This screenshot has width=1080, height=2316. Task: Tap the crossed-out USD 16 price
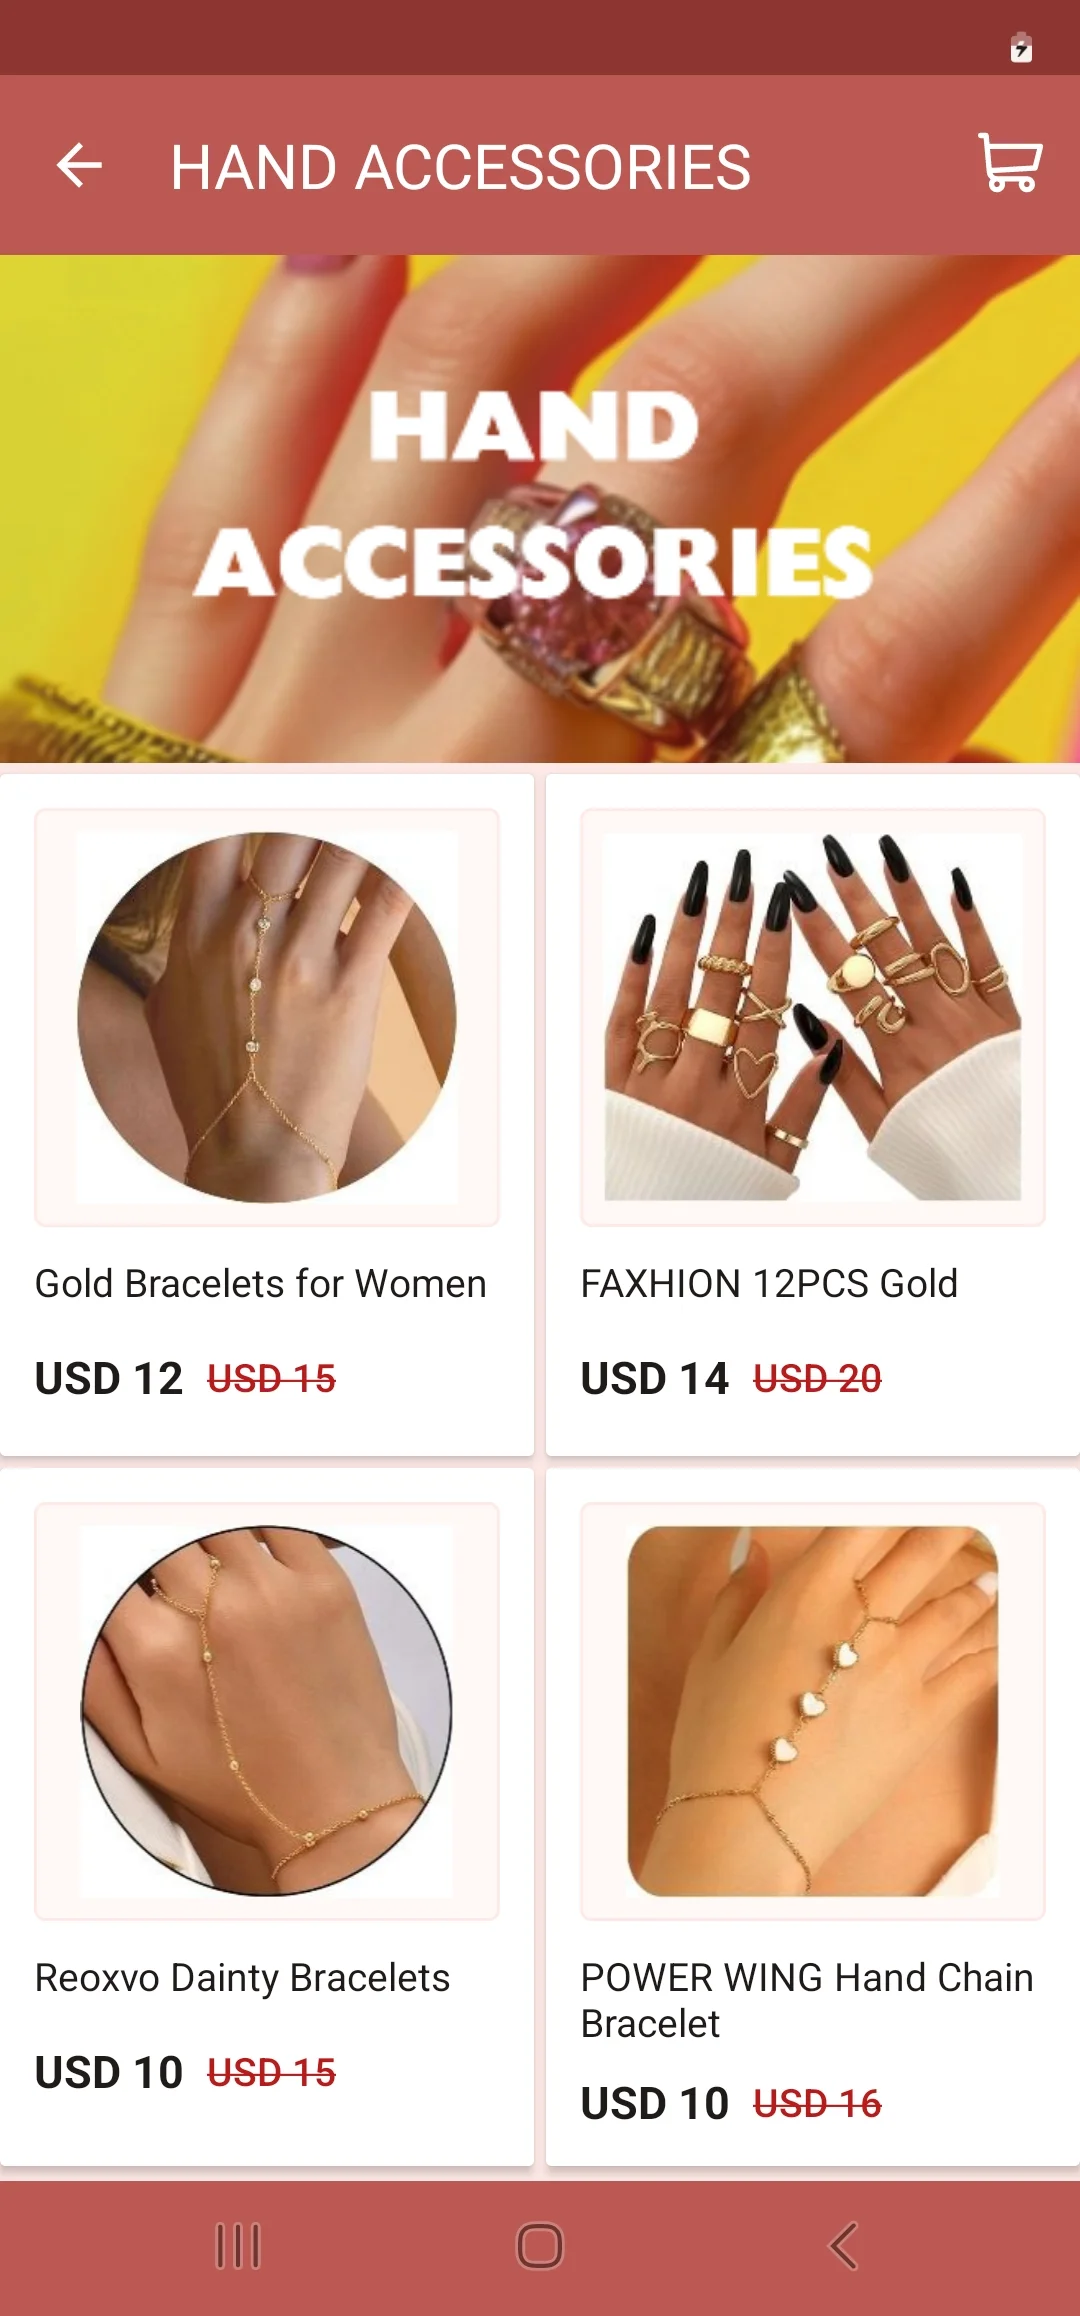point(817,2104)
